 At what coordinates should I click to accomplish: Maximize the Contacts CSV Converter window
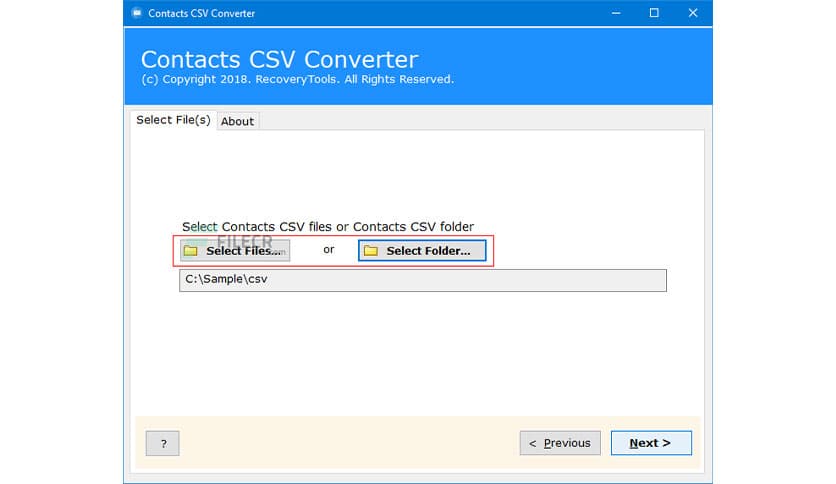(654, 13)
